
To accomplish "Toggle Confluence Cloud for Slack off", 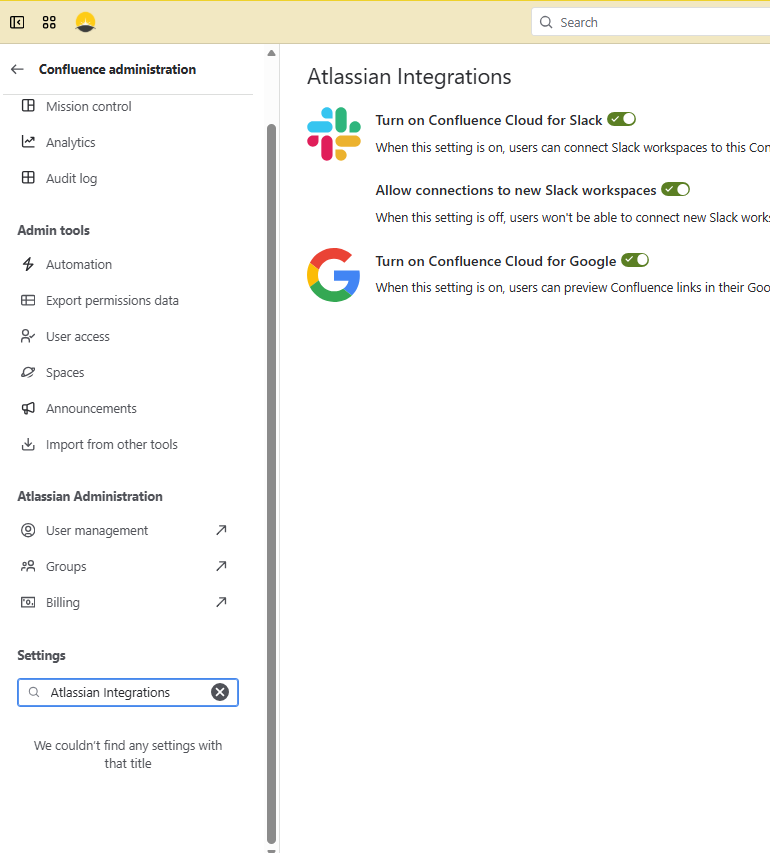I will tap(621, 119).
